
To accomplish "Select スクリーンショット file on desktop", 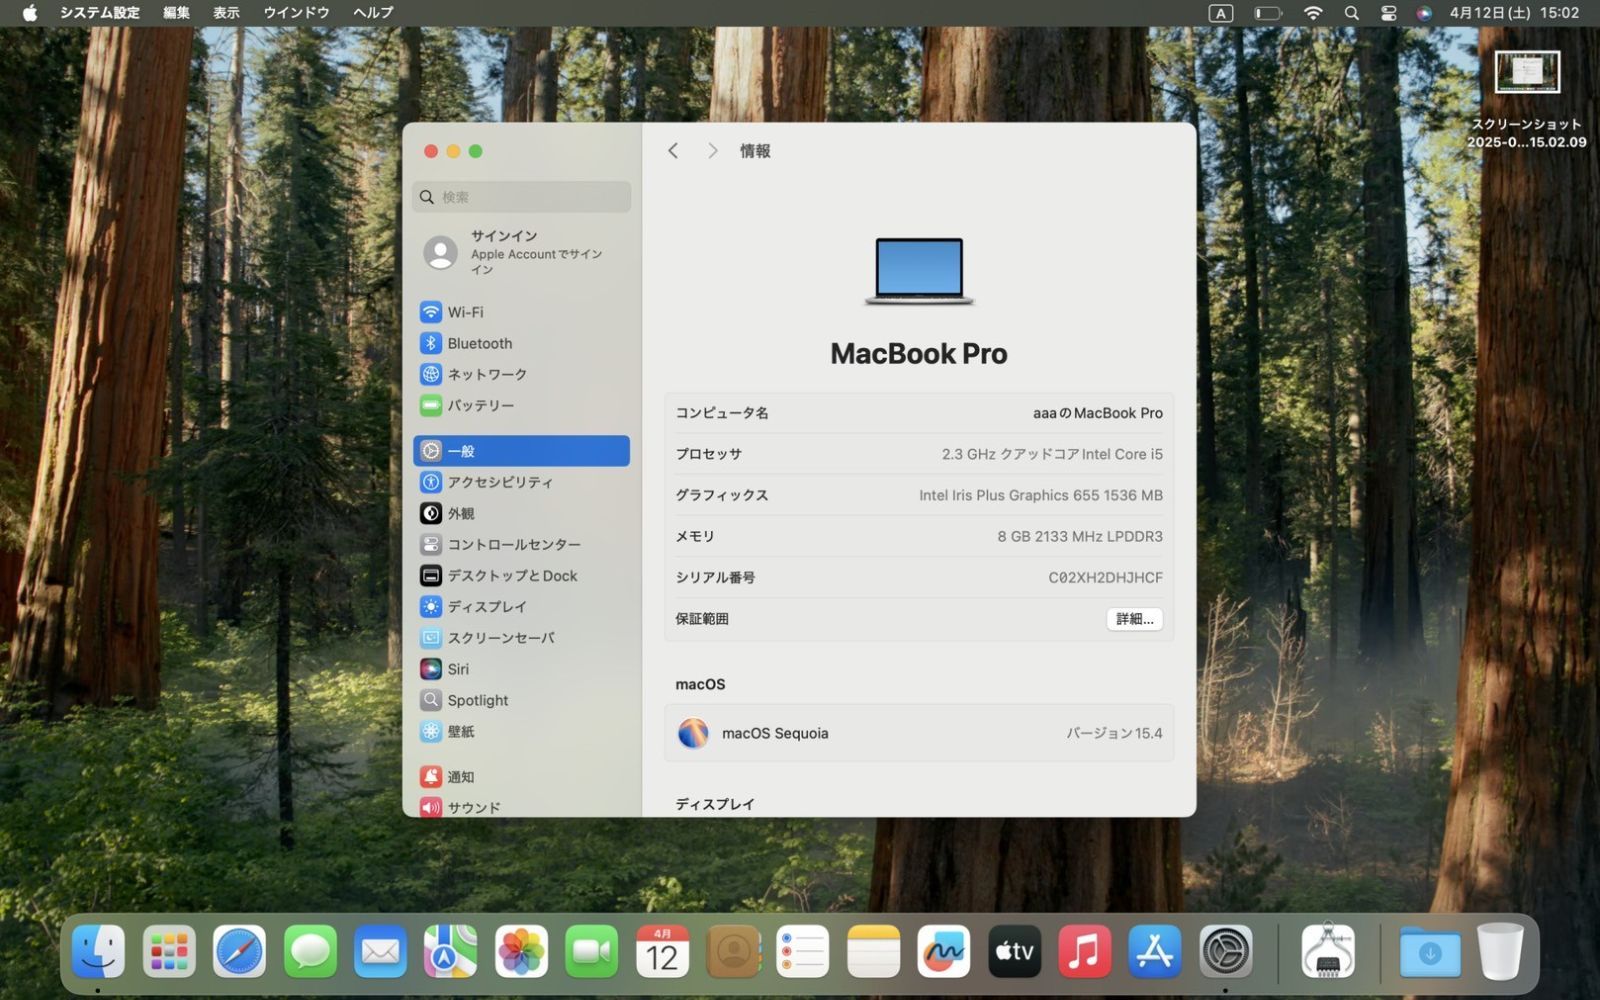I will [1527, 100].
